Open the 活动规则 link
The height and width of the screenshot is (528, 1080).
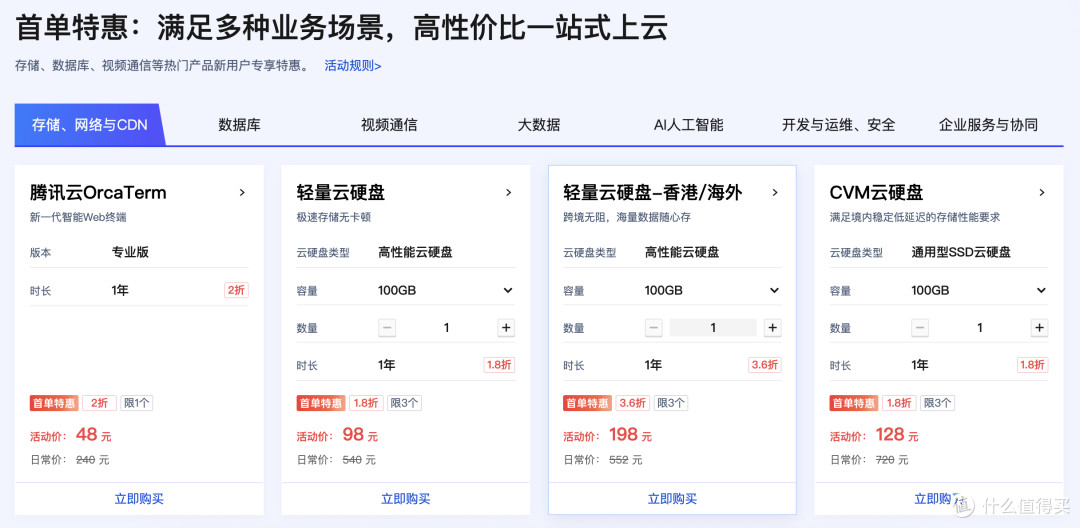(353, 66)
